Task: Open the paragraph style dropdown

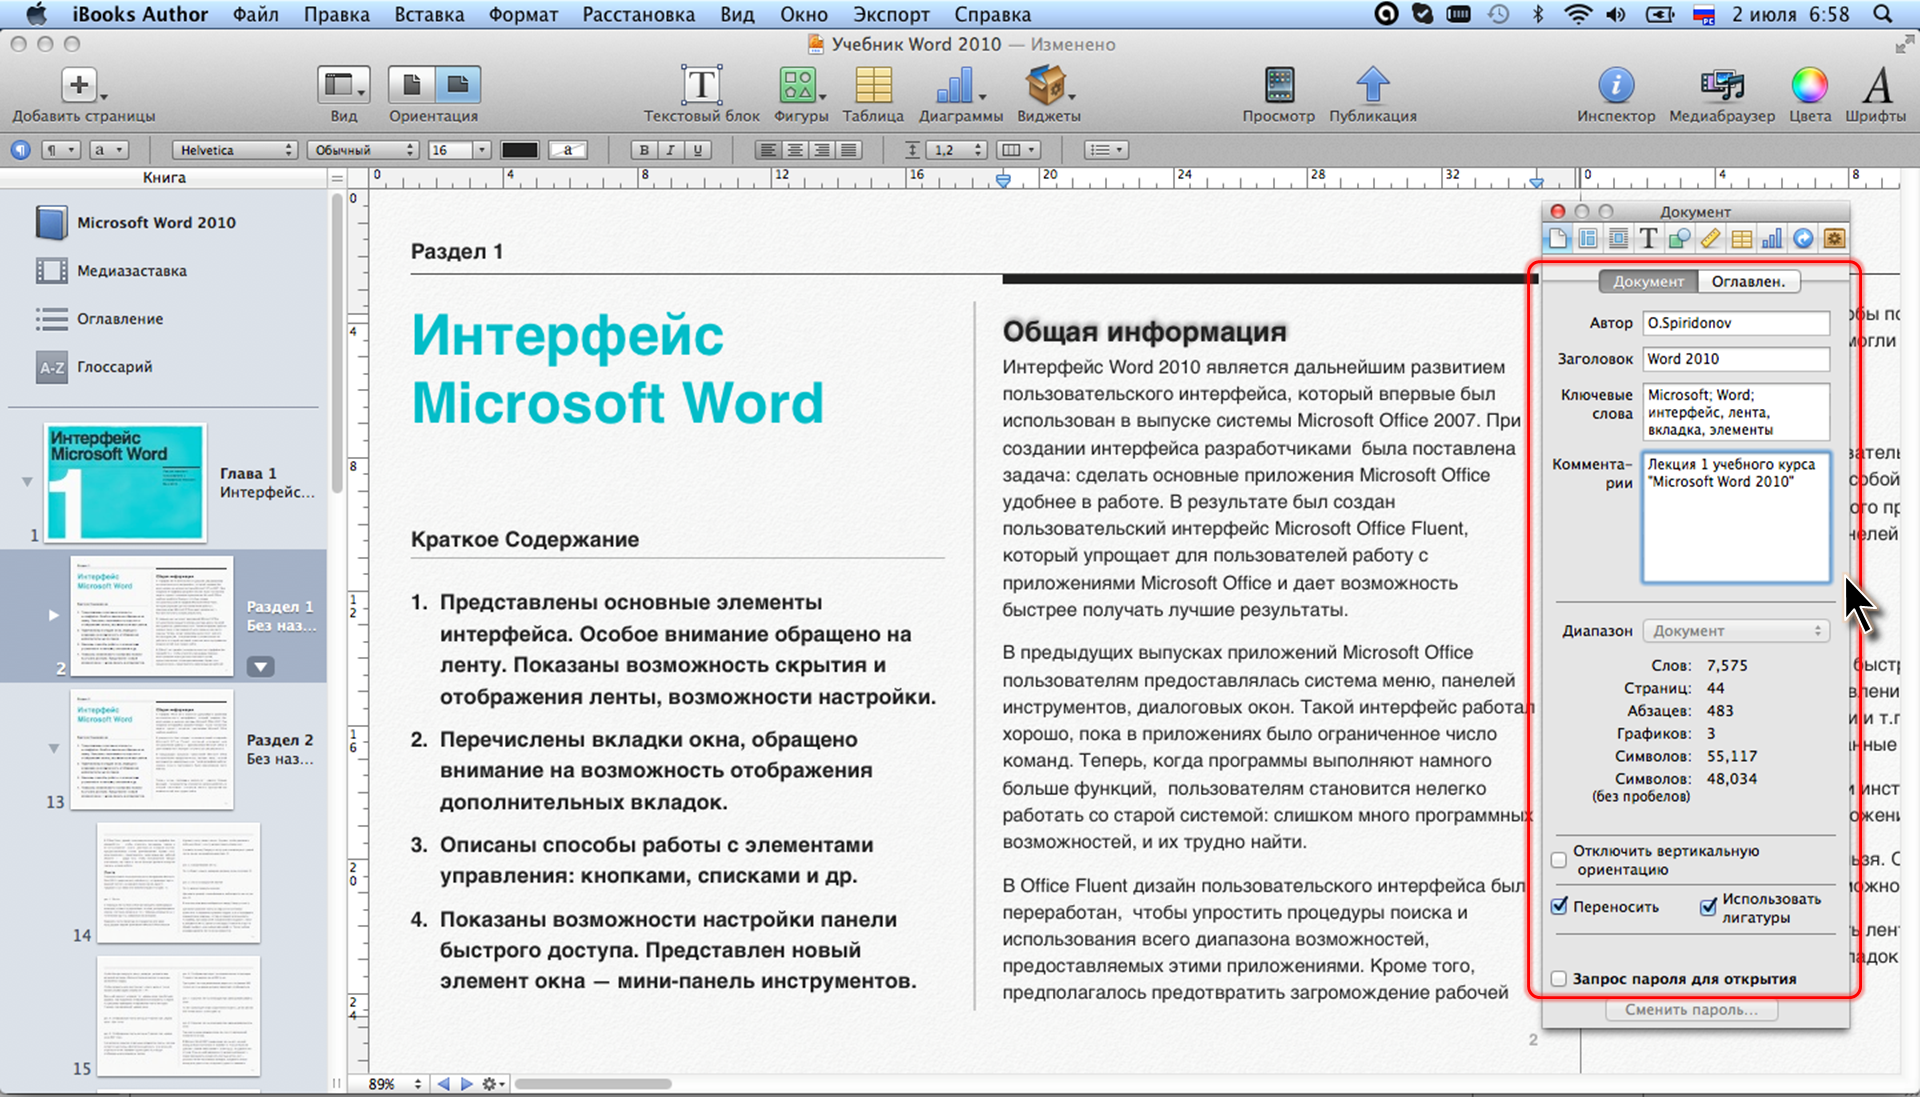Action: coord(60,150)
